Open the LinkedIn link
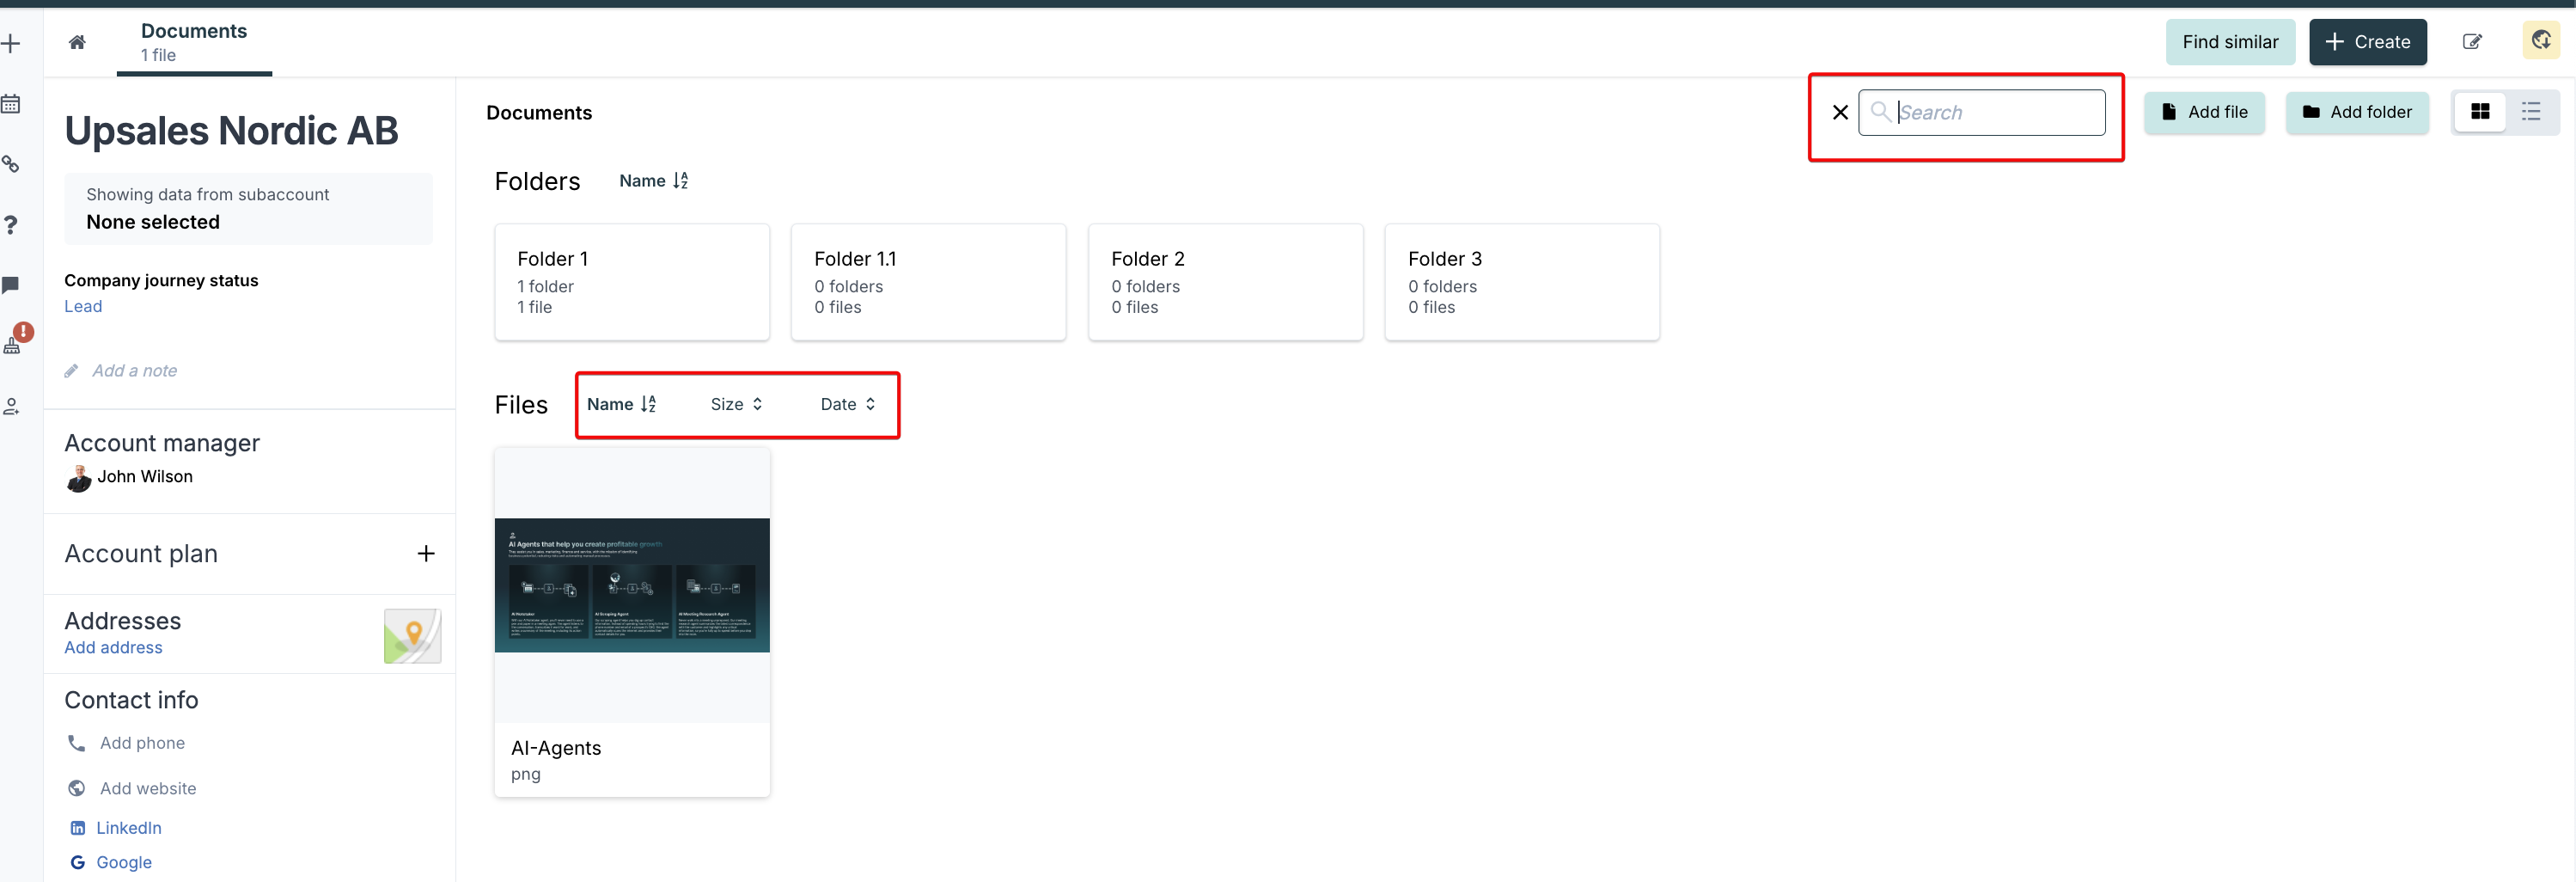Screen dimensions: 2576x882 [x=129, y=828]
